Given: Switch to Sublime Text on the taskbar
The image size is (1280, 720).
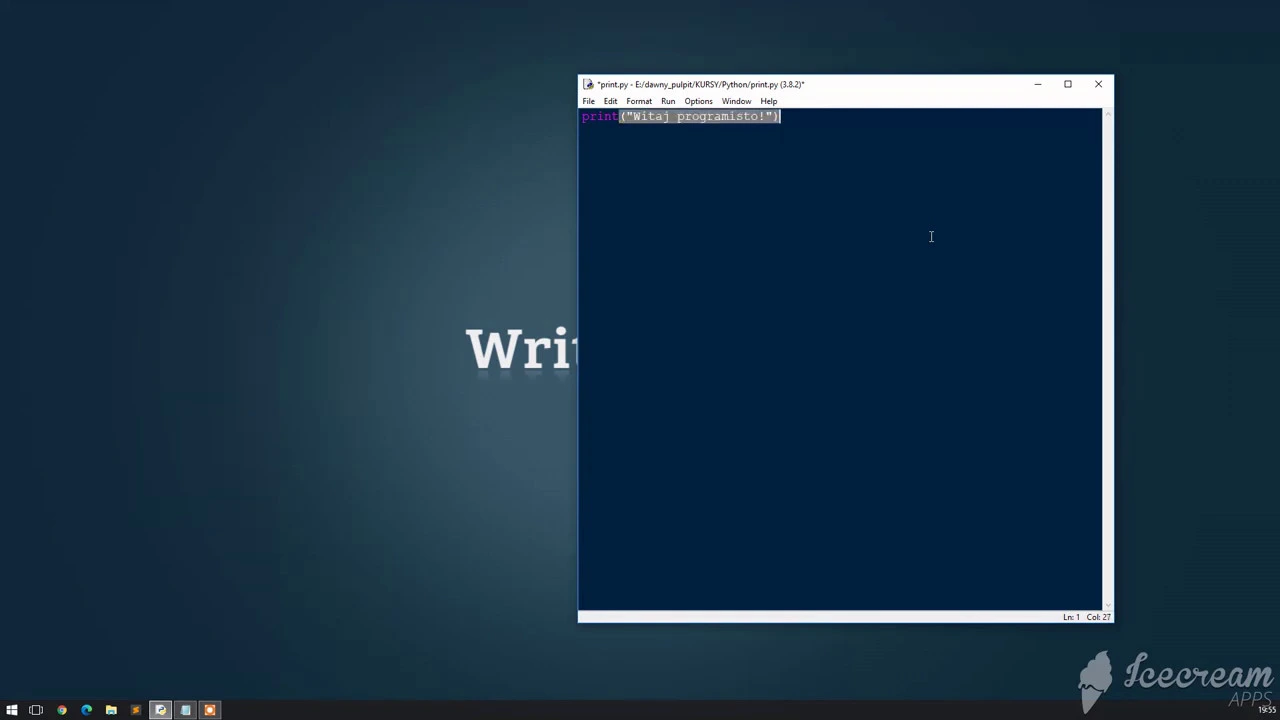Looking at the screenshot, I should (136, 710).
